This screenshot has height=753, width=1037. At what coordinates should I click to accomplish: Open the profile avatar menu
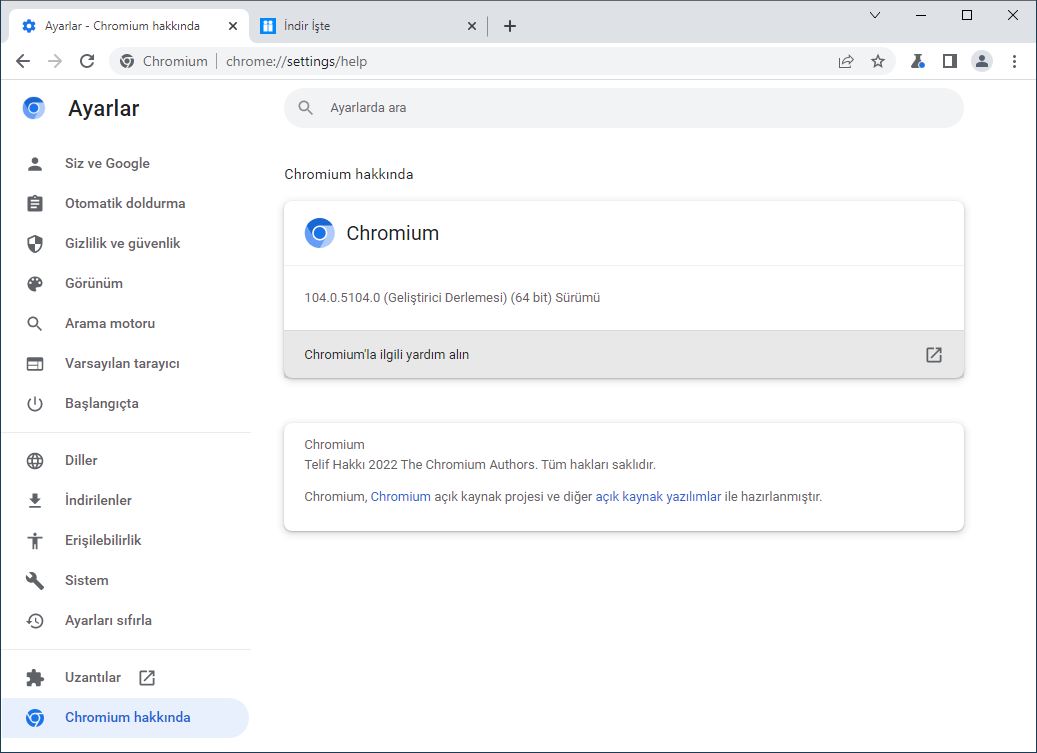tap(981, 61)
